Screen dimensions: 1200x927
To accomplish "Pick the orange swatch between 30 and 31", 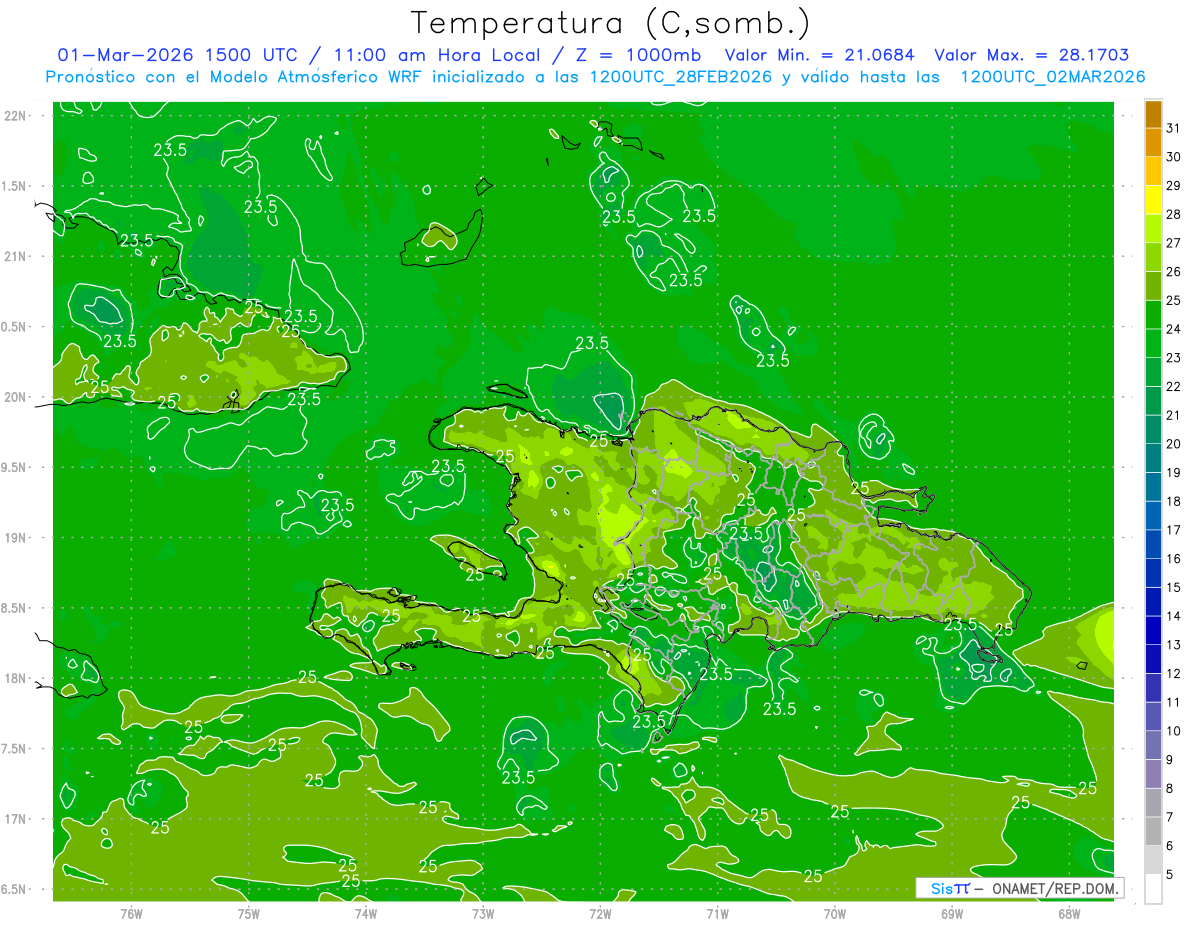I will click(1153, 142).
